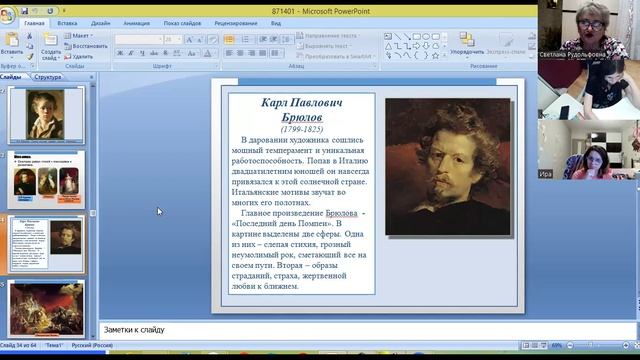Insert a text box from shapes gallery
640x360 pixels.
pos(388,37)
